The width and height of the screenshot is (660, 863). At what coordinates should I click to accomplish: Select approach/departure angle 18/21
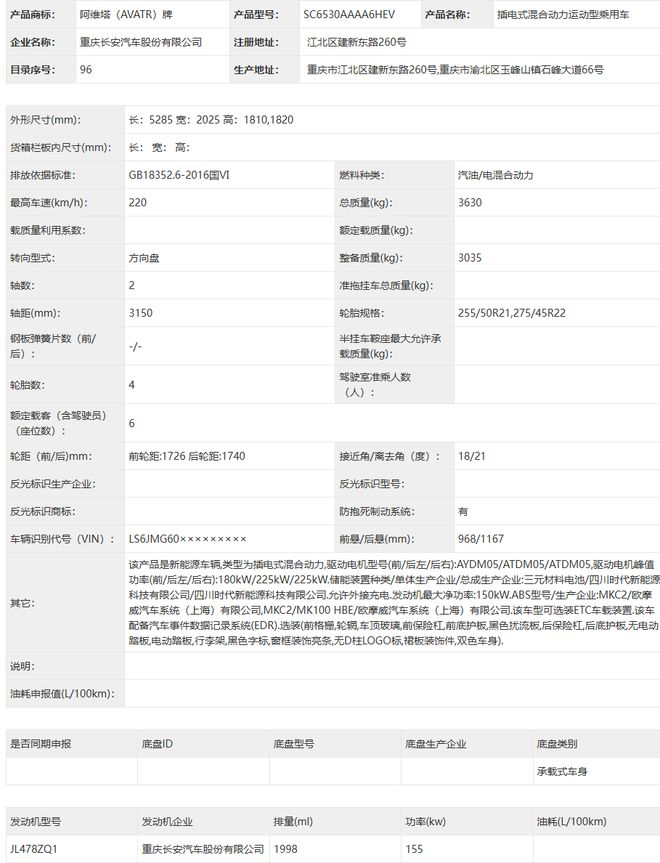click(x=472, y=456)
